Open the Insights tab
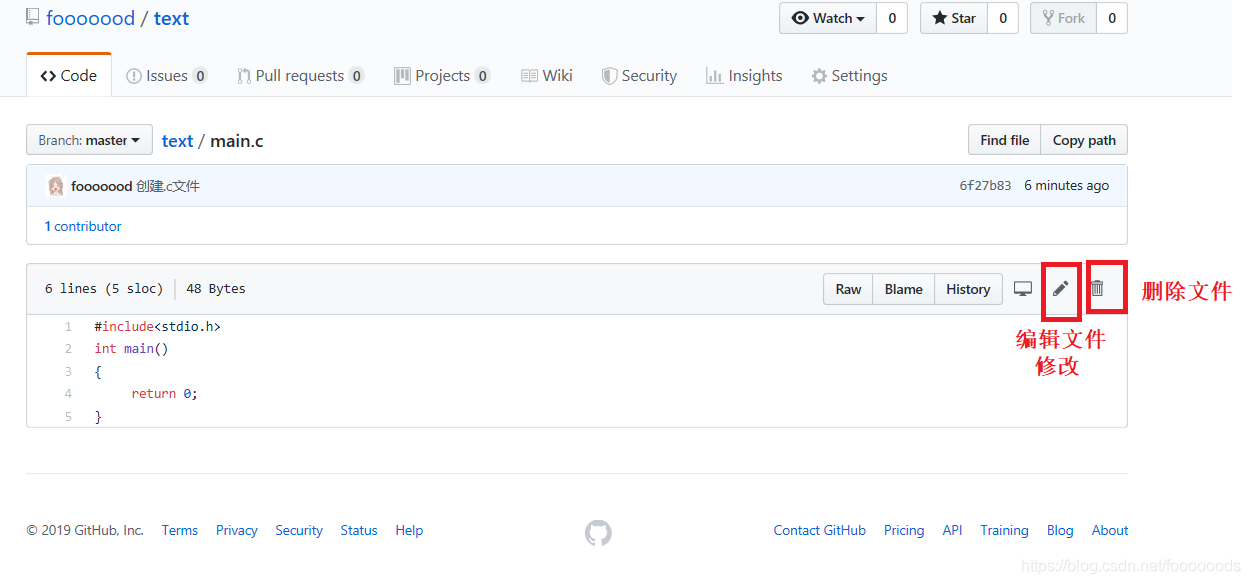This screenshot has height=584, width=1250. 744,76
